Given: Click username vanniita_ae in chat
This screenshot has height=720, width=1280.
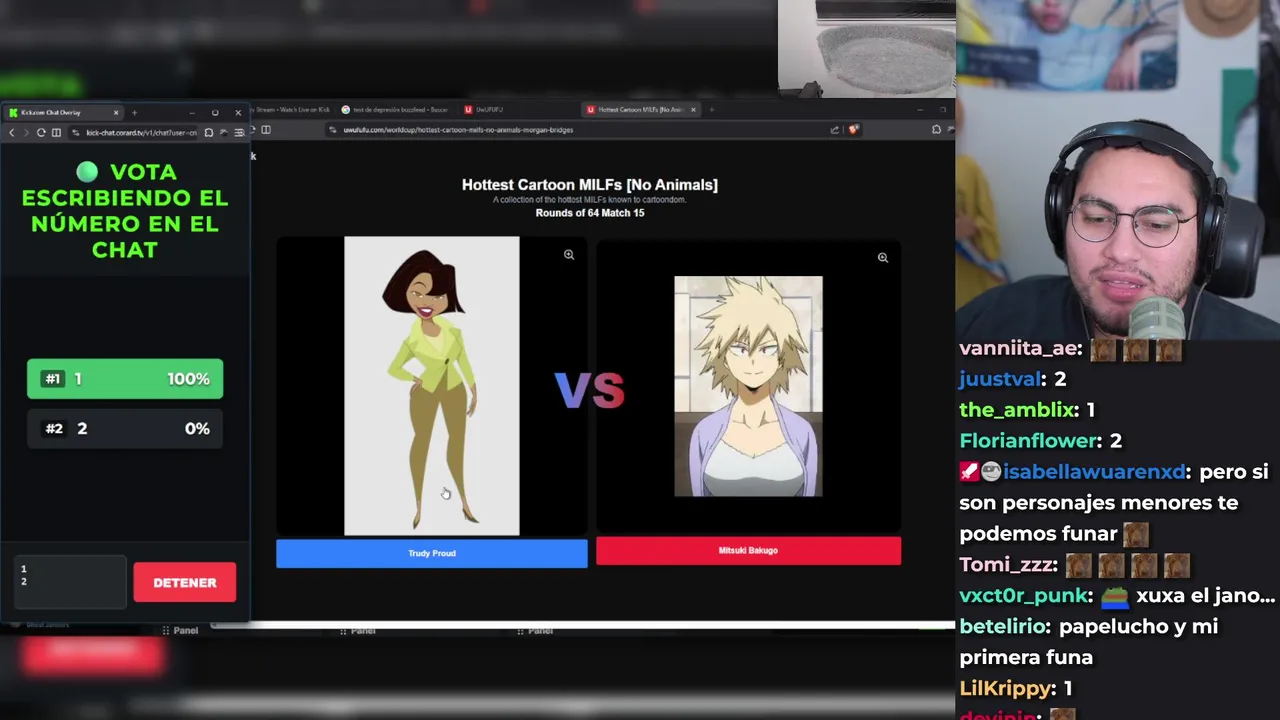Looking at the screenshot, I should tap(1017, 348).
